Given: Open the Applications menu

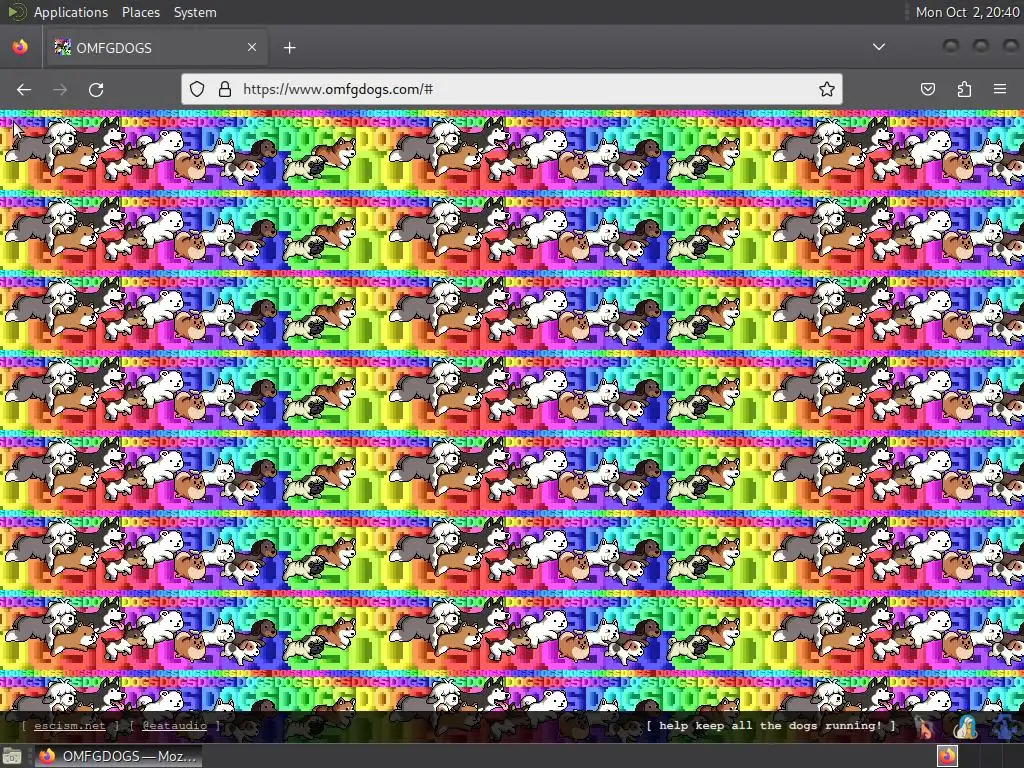Looking at the screenshot, I should point(71,12).
